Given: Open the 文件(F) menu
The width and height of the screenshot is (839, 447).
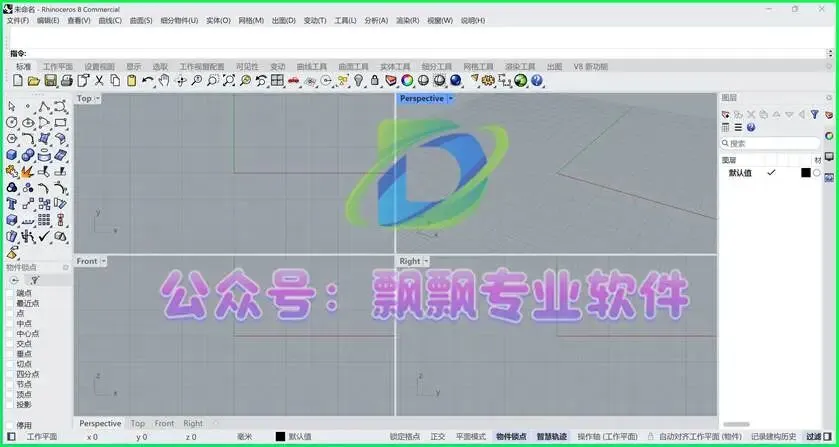Looking at the screenshot, I should pyautogui.click(x=18, y=20).
